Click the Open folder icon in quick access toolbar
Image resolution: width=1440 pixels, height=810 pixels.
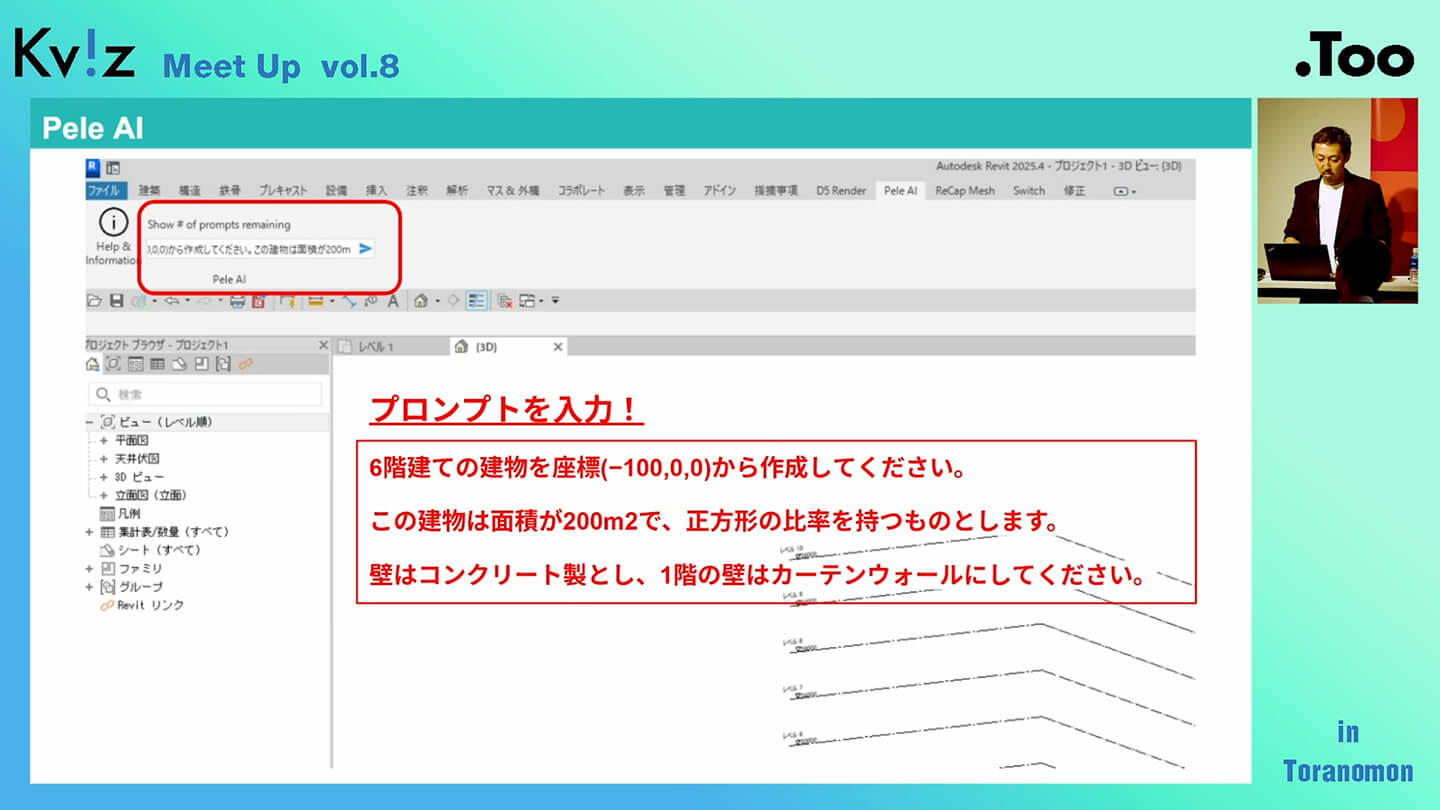coord(95,300)
